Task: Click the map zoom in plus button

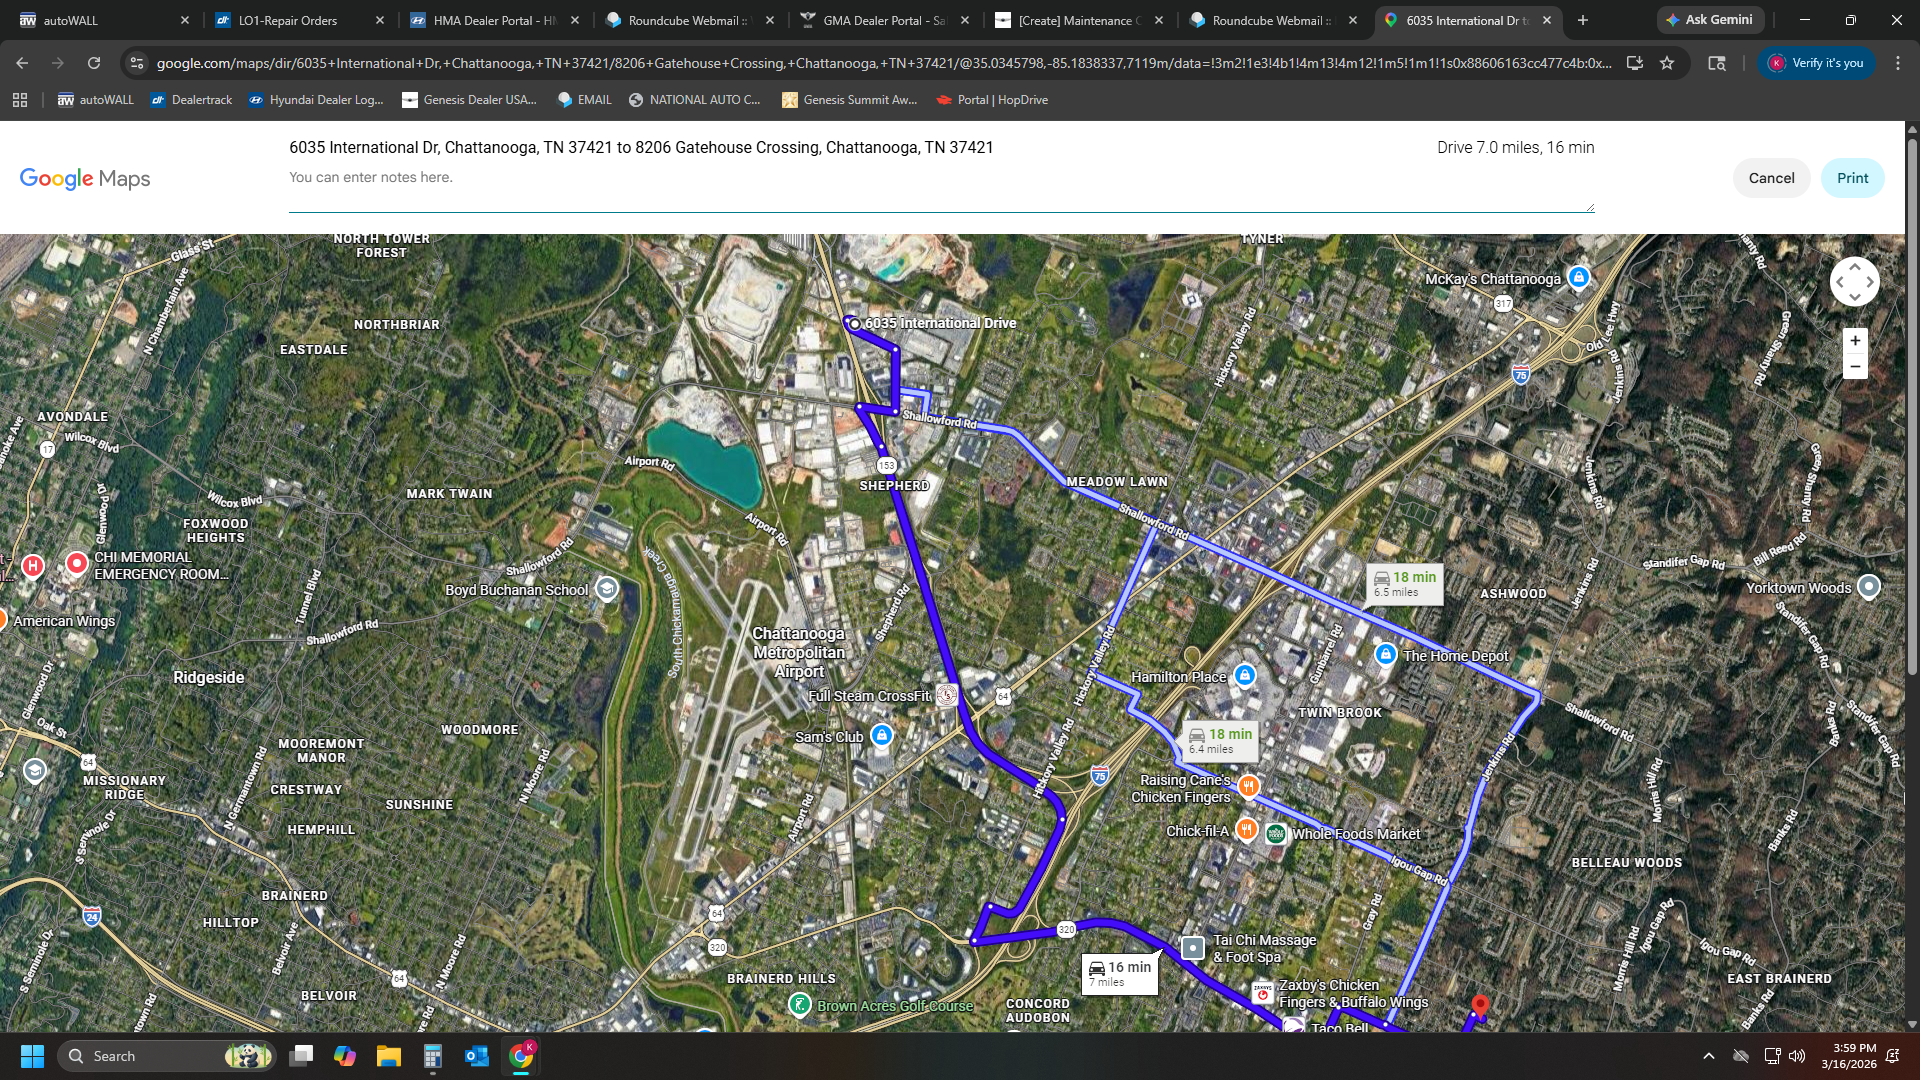Action: [1855, 341]
